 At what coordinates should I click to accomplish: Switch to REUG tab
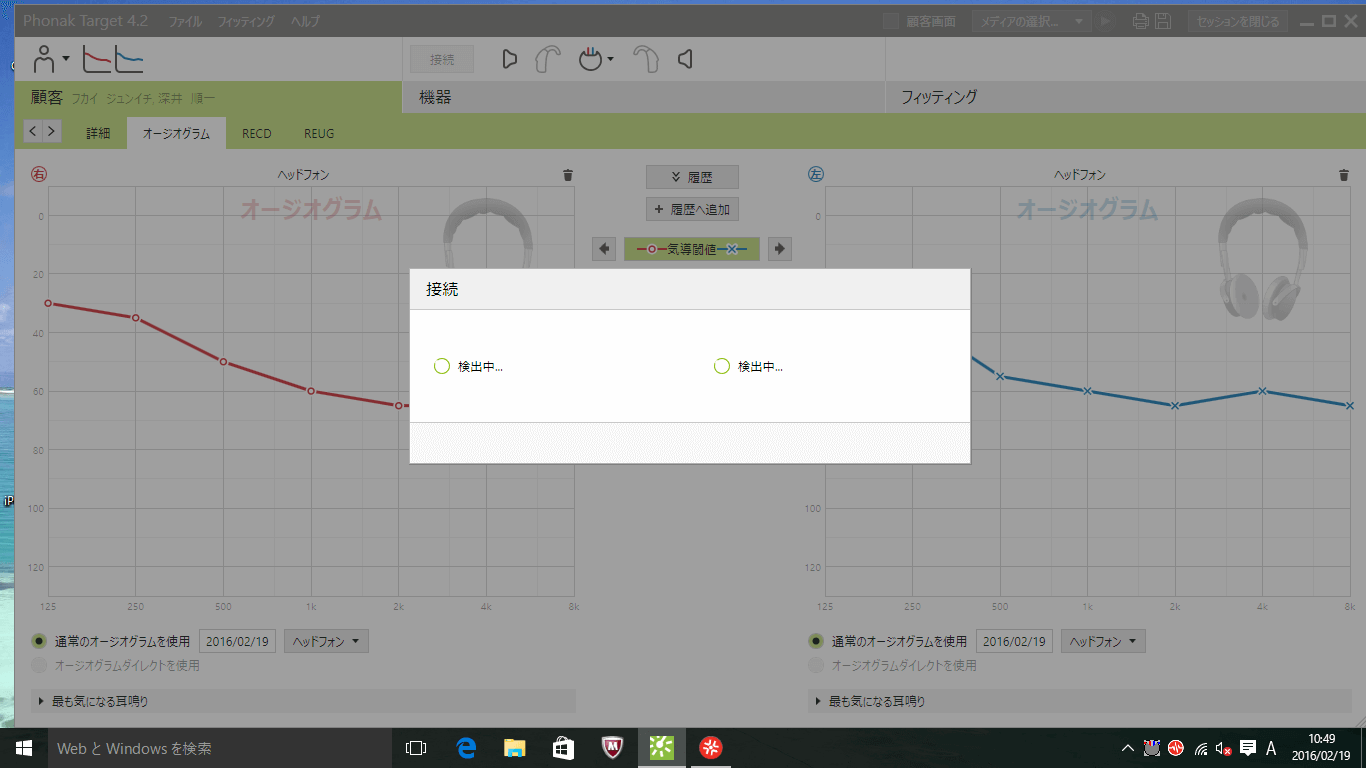319,133
